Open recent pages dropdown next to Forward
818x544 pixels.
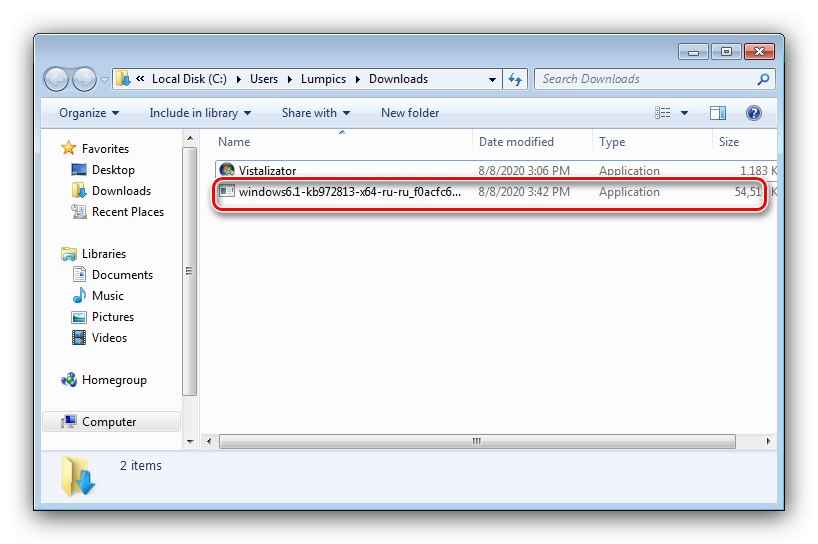(104, 80)
